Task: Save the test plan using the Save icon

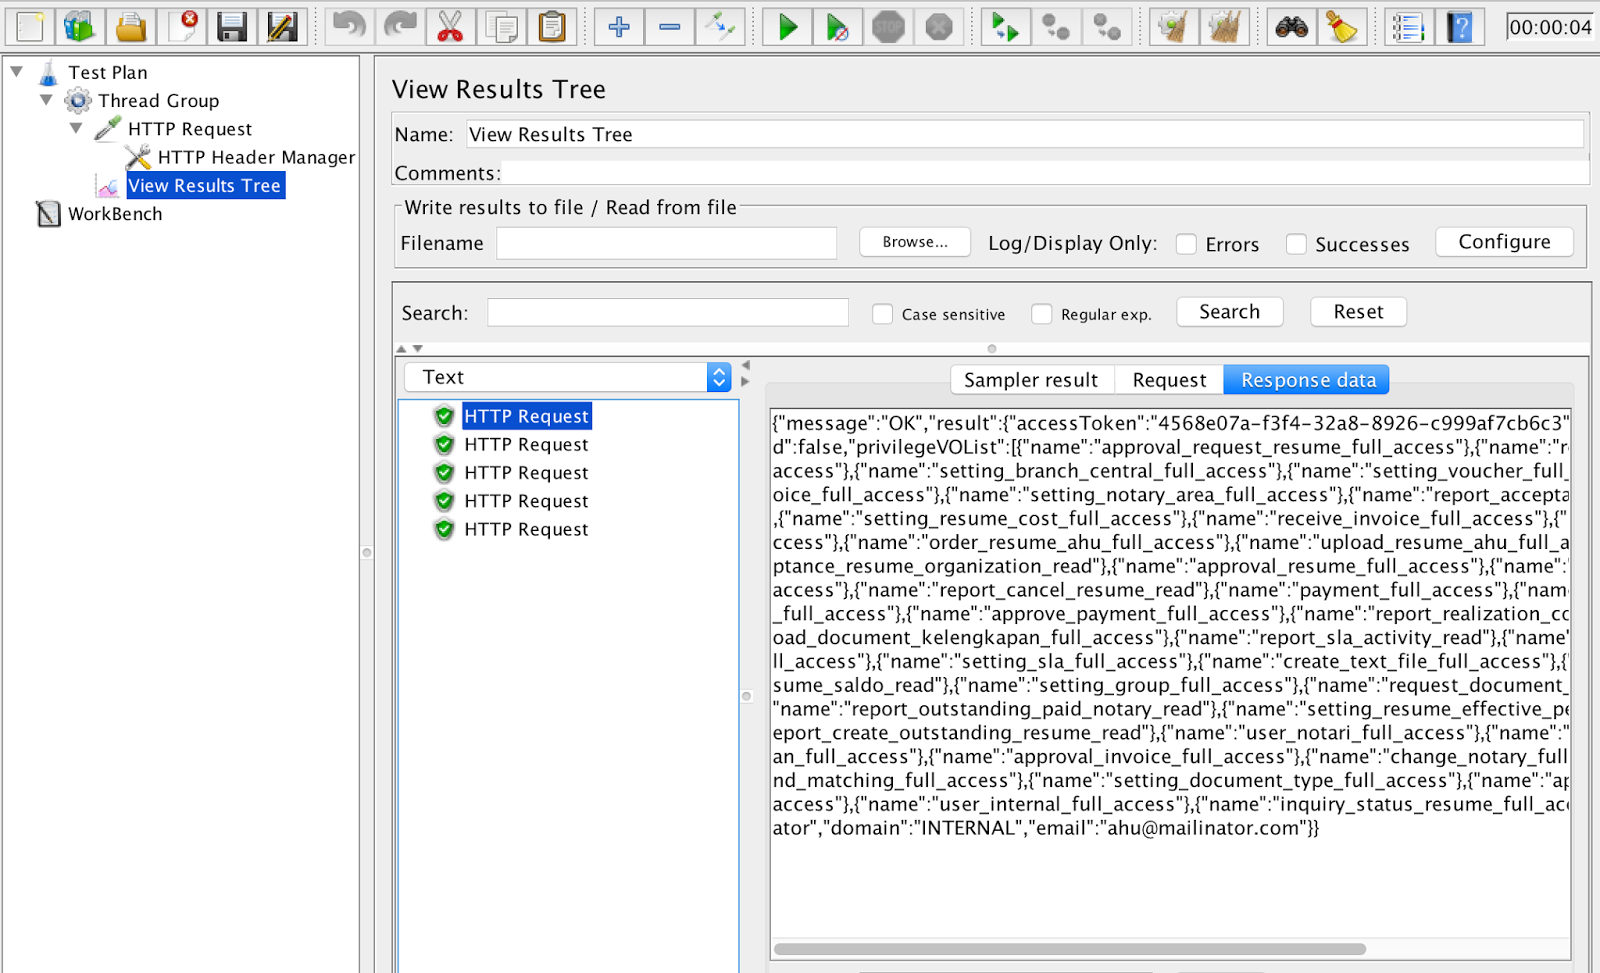Action: (x=233, y=27)
